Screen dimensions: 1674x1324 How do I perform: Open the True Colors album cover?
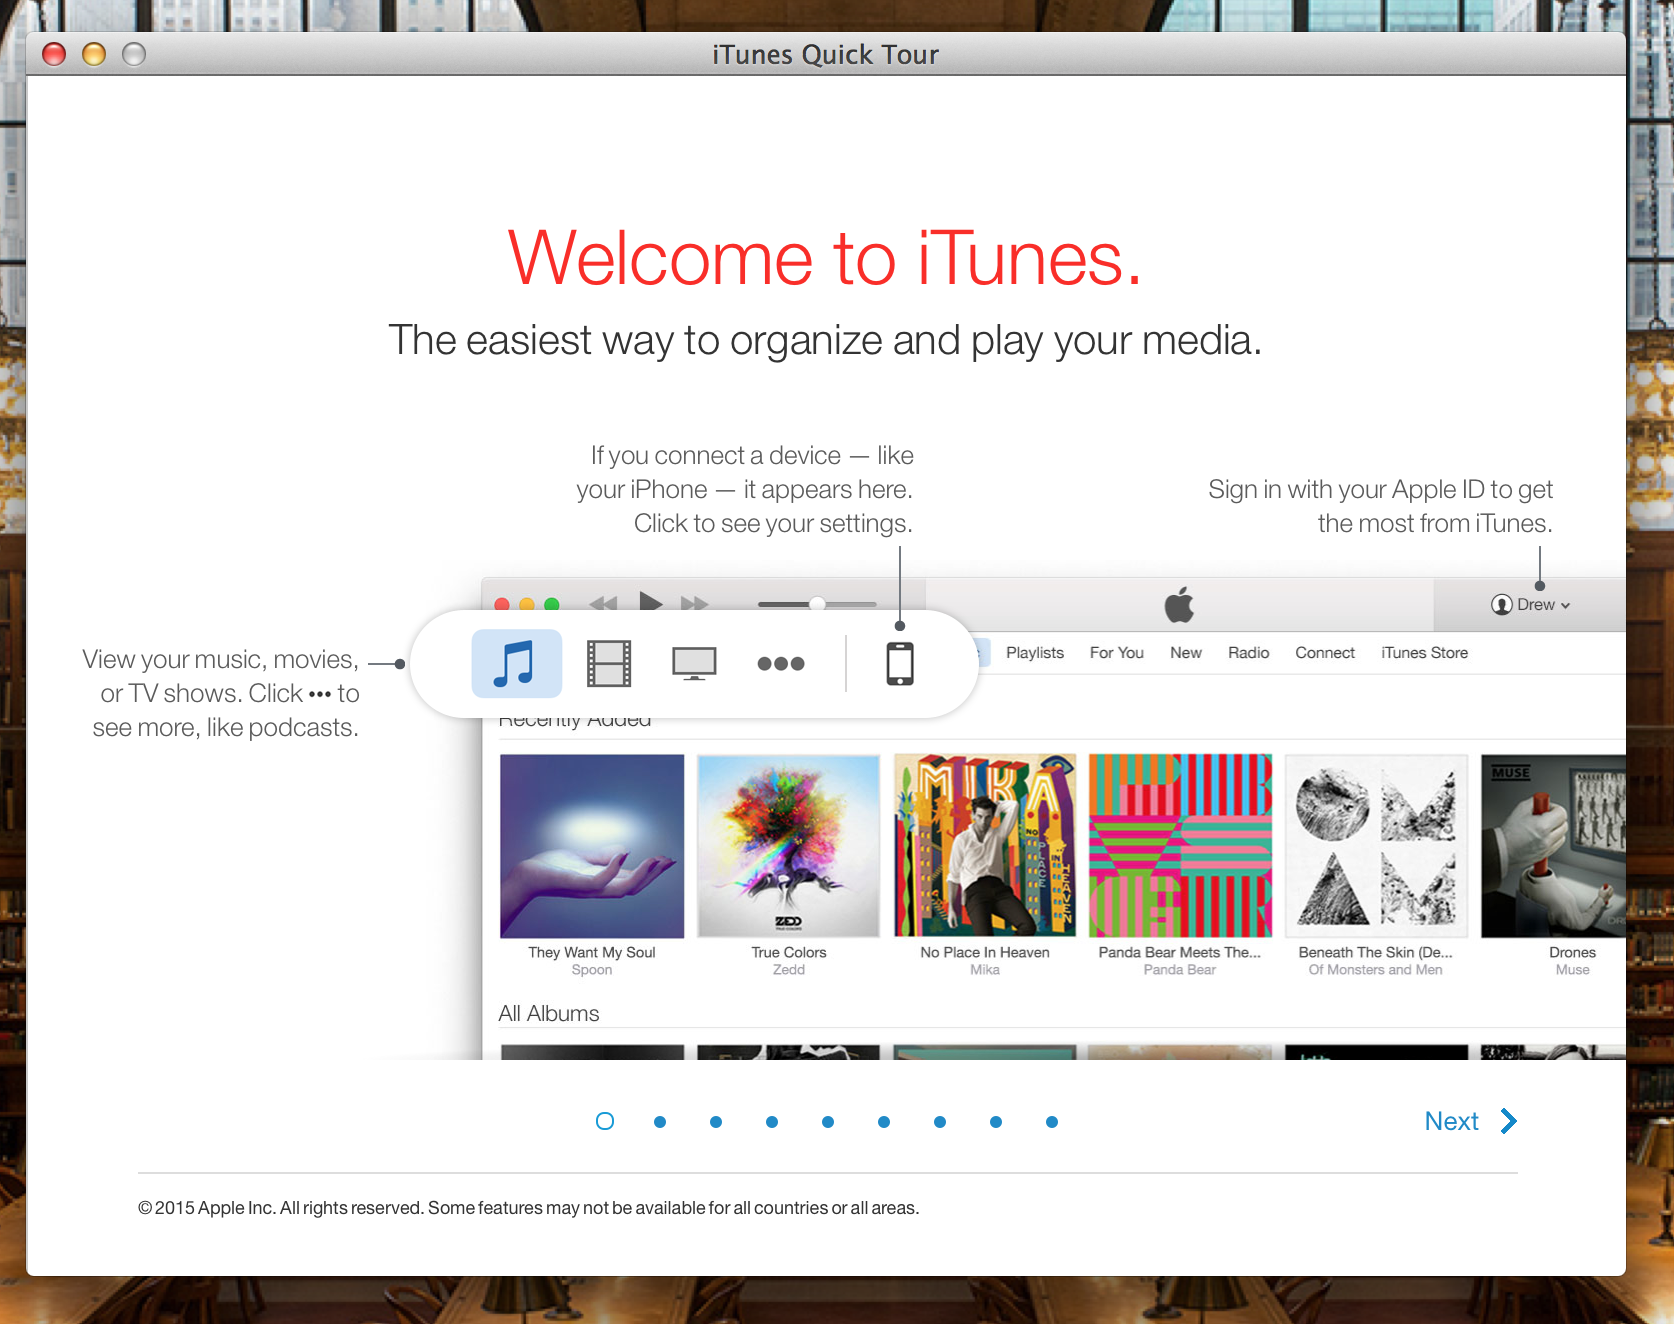pyautogui.click(x=788, y=846)
